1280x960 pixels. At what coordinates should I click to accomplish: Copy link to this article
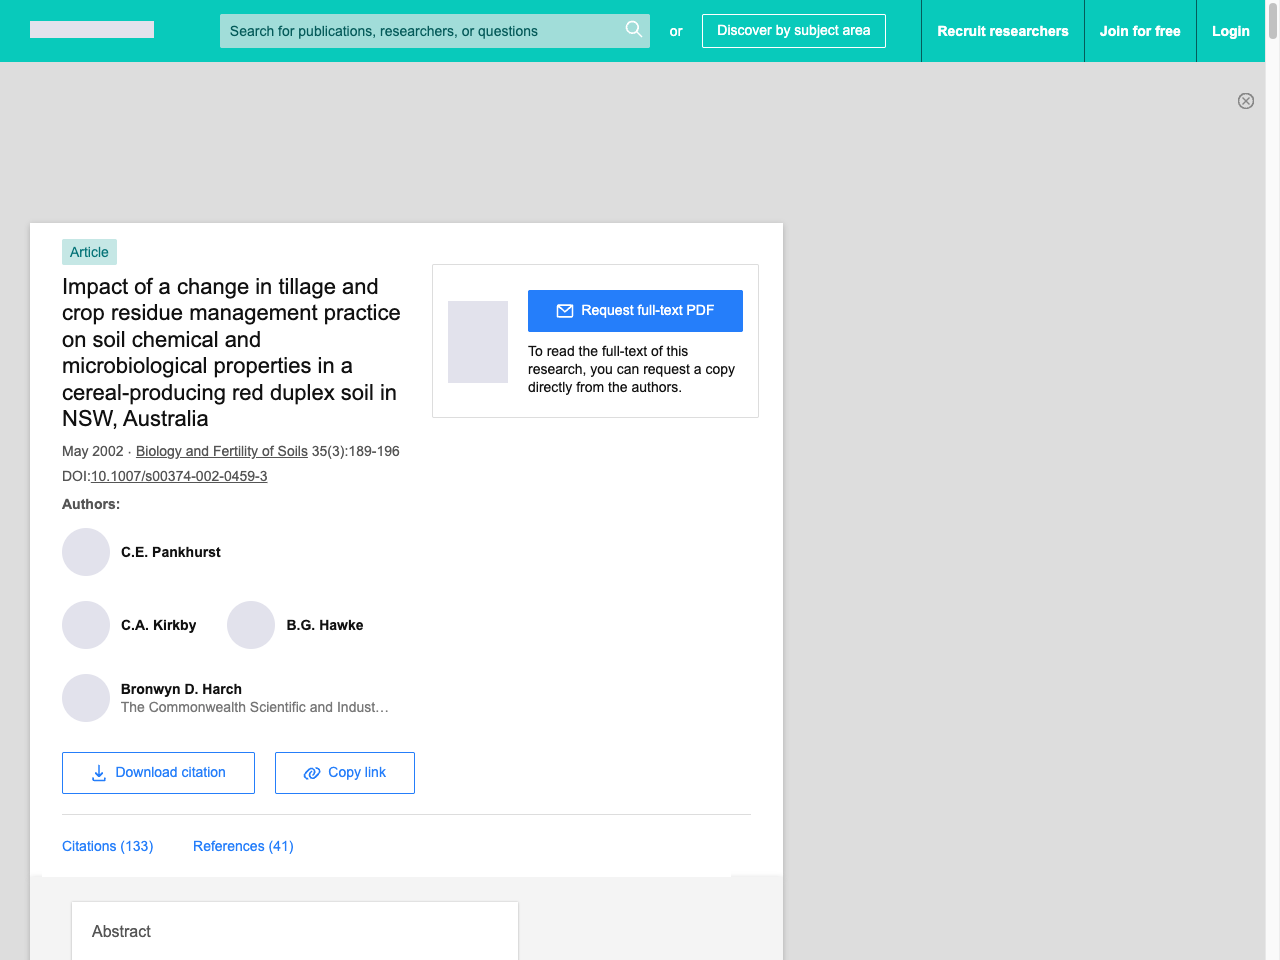point(345,773)
